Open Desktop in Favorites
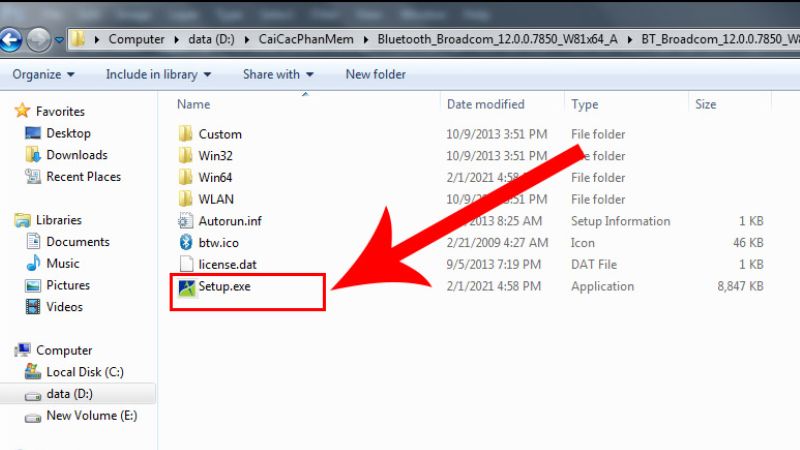 tap(68, 133)
